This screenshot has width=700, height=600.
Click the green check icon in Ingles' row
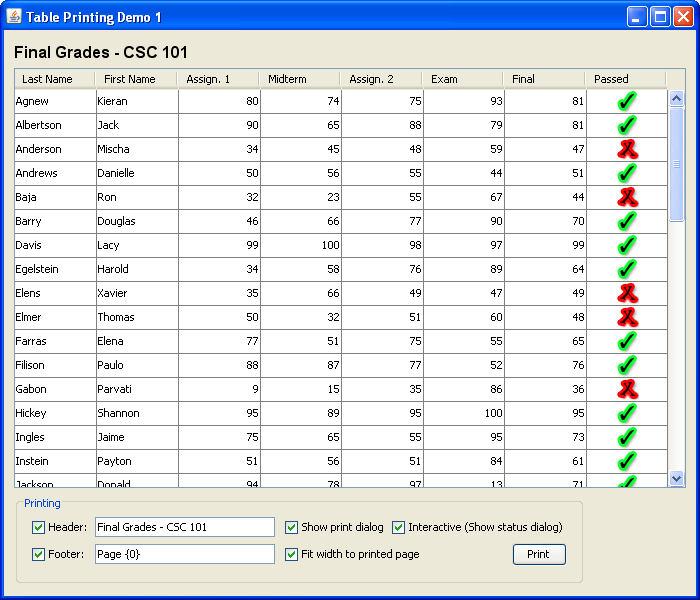(x=627, y=437)
